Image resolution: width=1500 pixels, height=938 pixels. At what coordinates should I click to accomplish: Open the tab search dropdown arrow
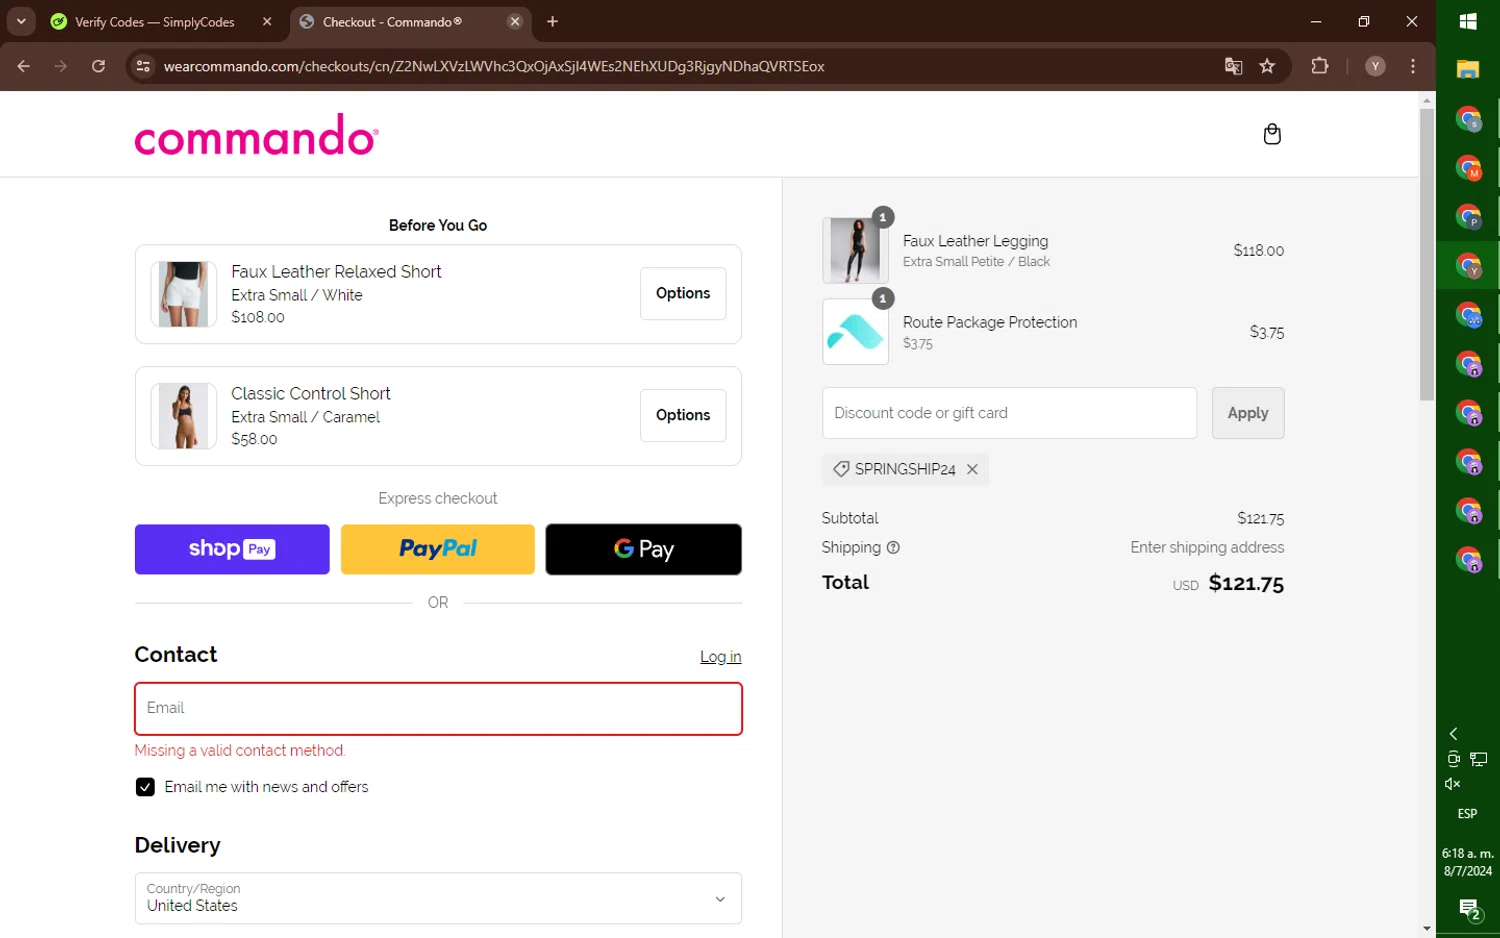(x=21, y=21)
